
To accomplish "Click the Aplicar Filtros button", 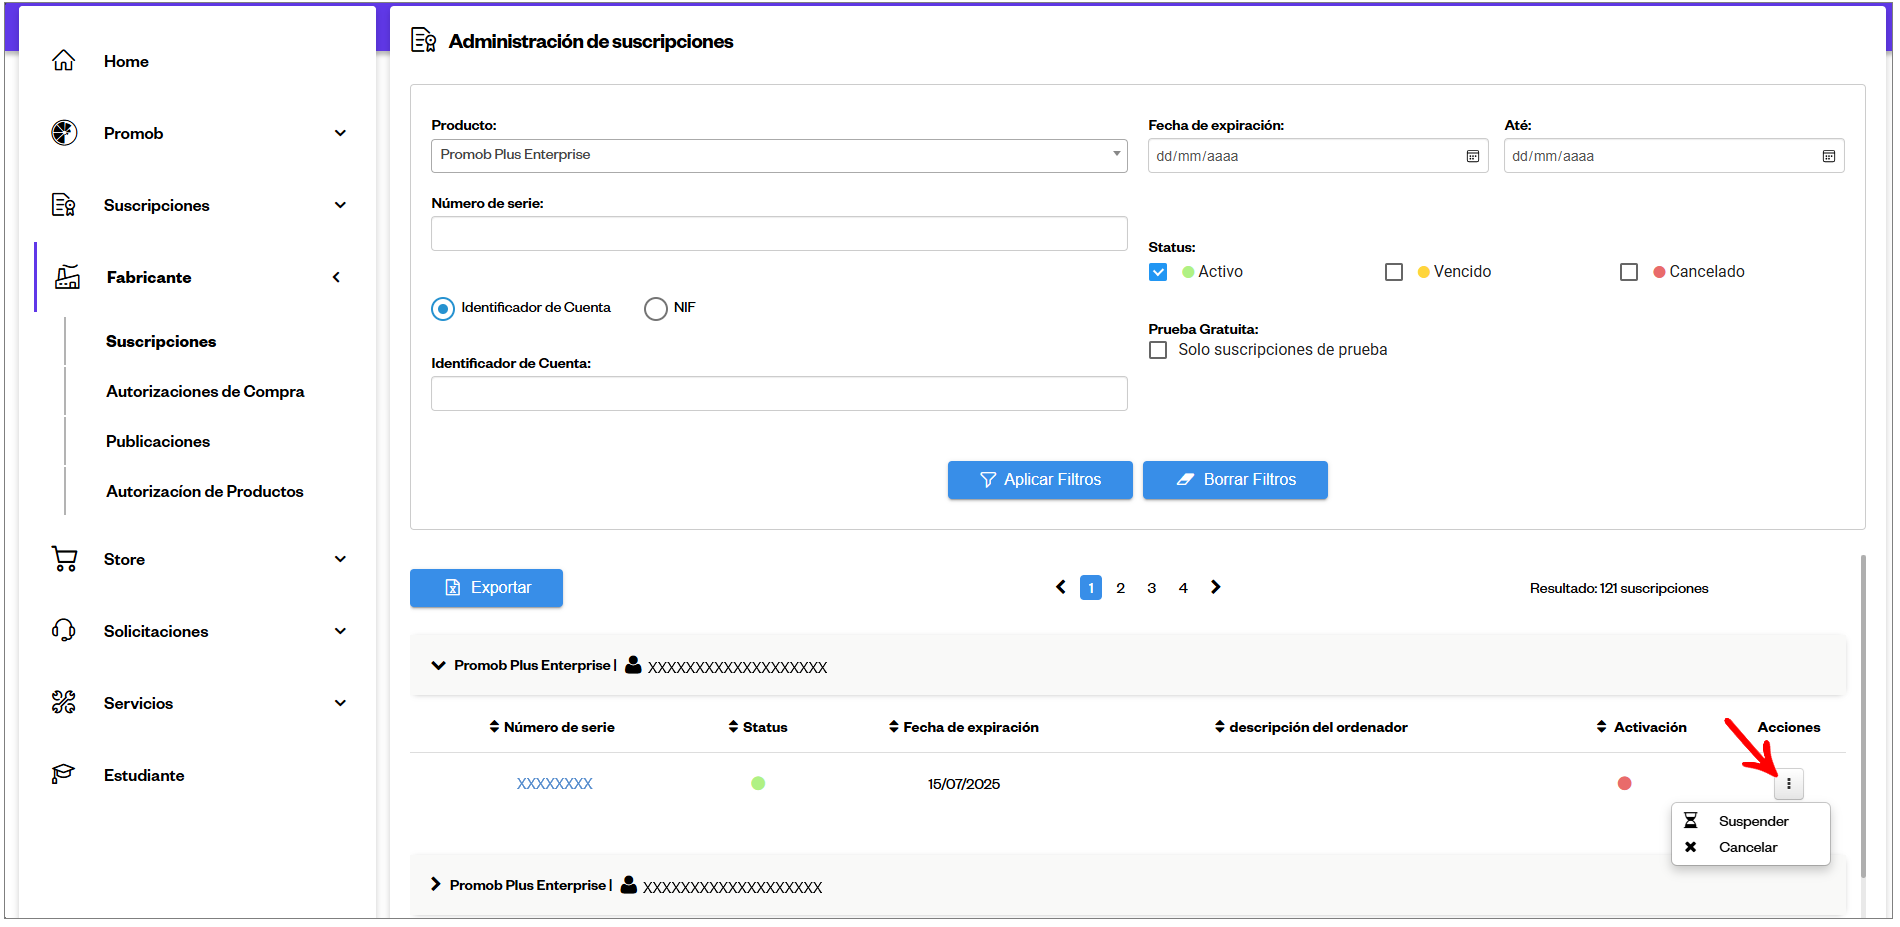I will [1040, 480].
